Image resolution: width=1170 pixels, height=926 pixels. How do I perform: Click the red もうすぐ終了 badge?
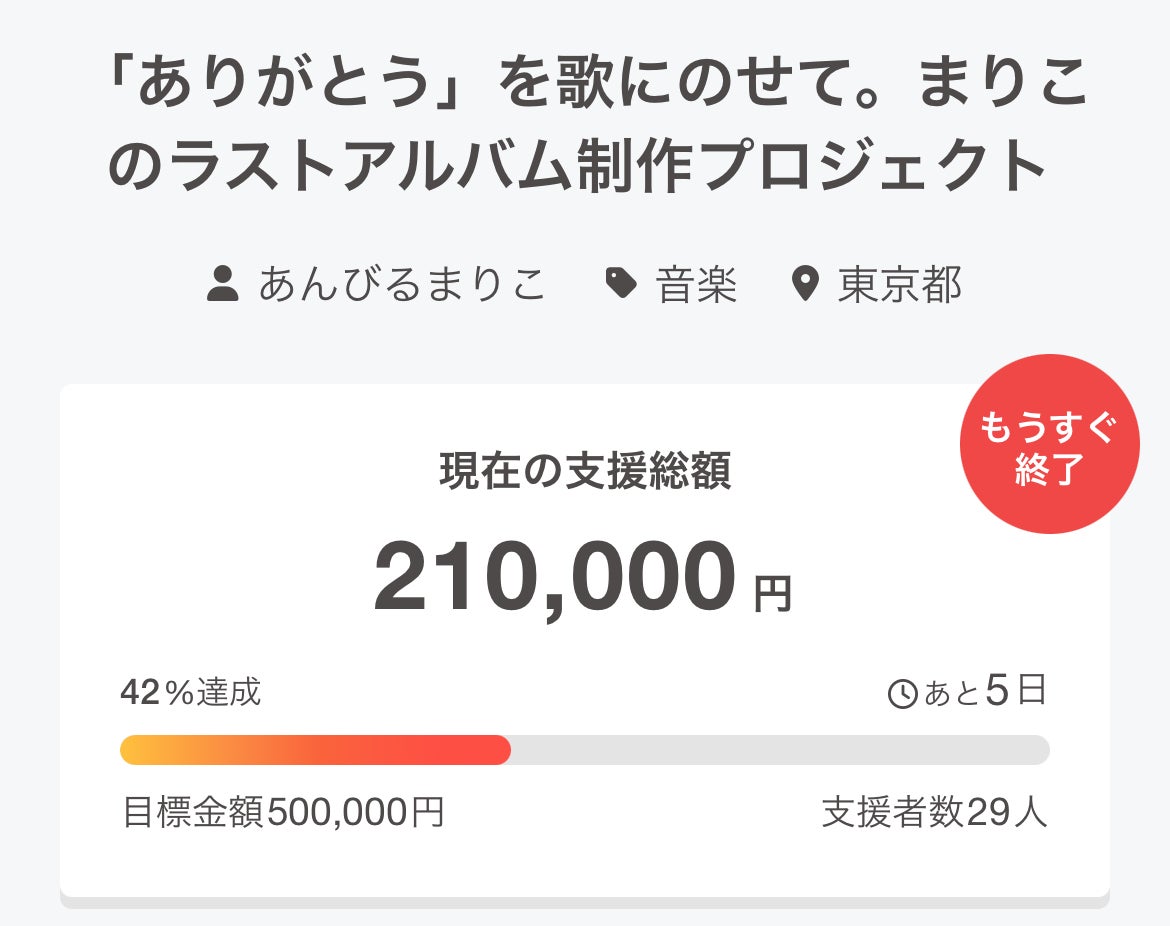pyautogui.click(x=1049, y=444)
